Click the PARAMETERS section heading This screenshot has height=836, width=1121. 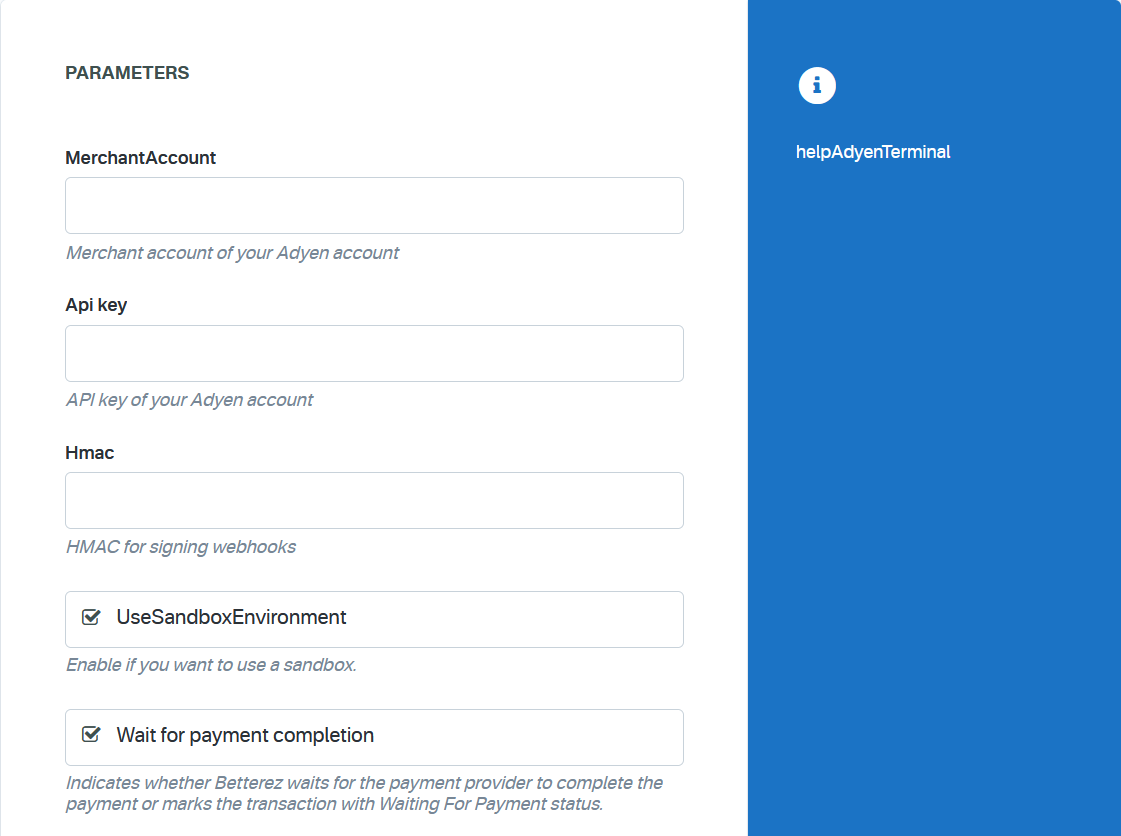pos(127,72)
